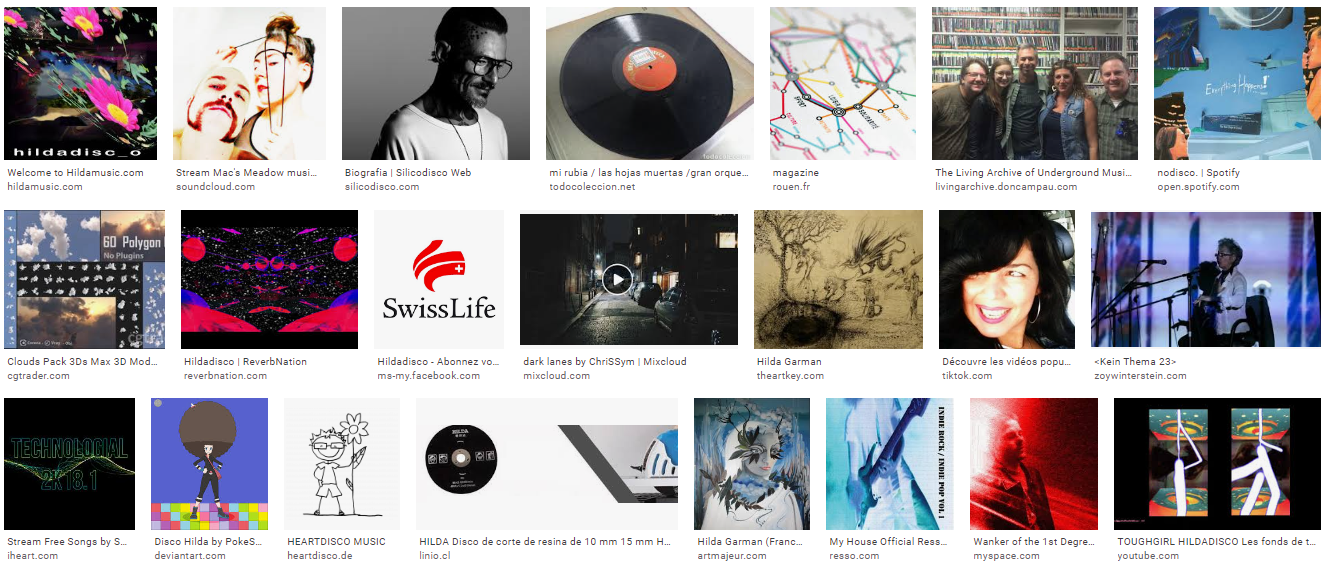The height and width of the screenshot is (562, 1327).
Task: Click the livingarchive.doncampau.com source link
Action: [x=1006, y=187]
